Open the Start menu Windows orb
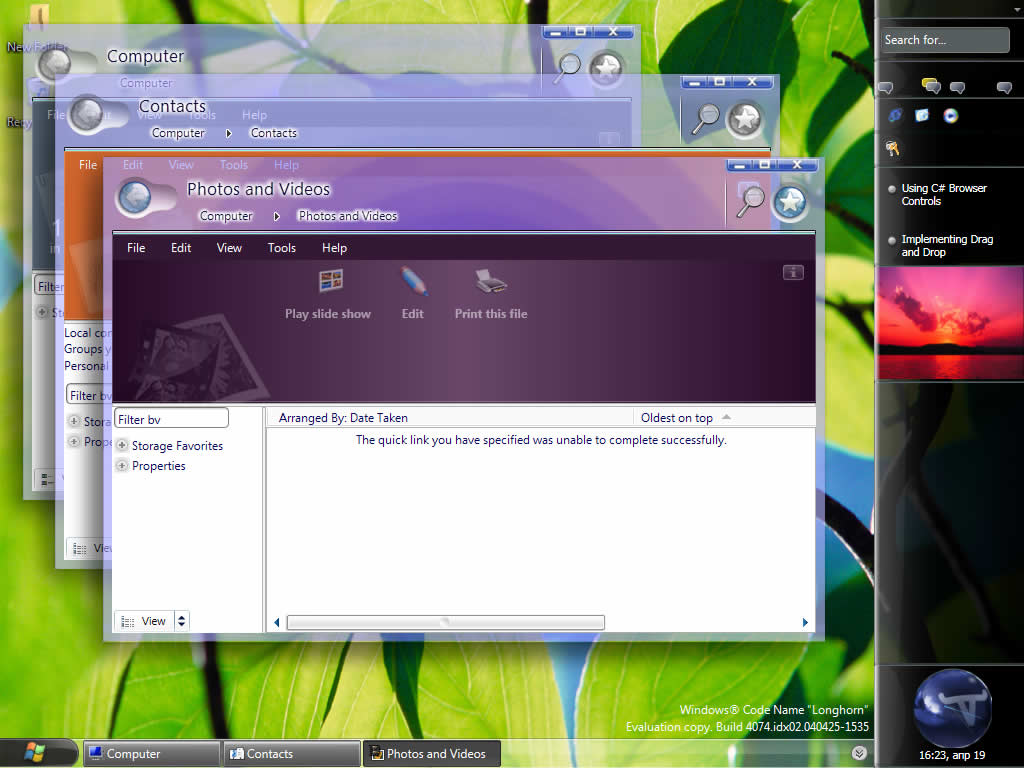This screenshot has height=768, width=1024. click(x=34, y=752)
